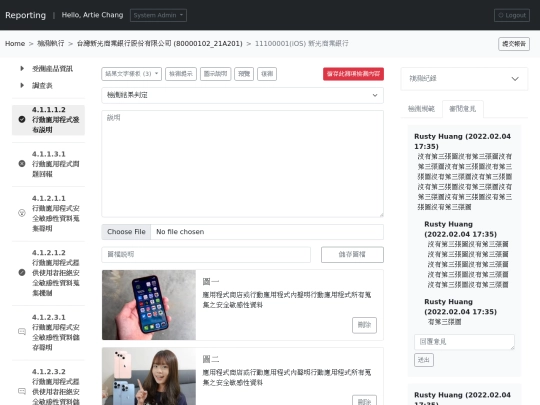Switch to the 審閱意見 tab
This screenshot has height=405, width=540.
click(463, 109)
